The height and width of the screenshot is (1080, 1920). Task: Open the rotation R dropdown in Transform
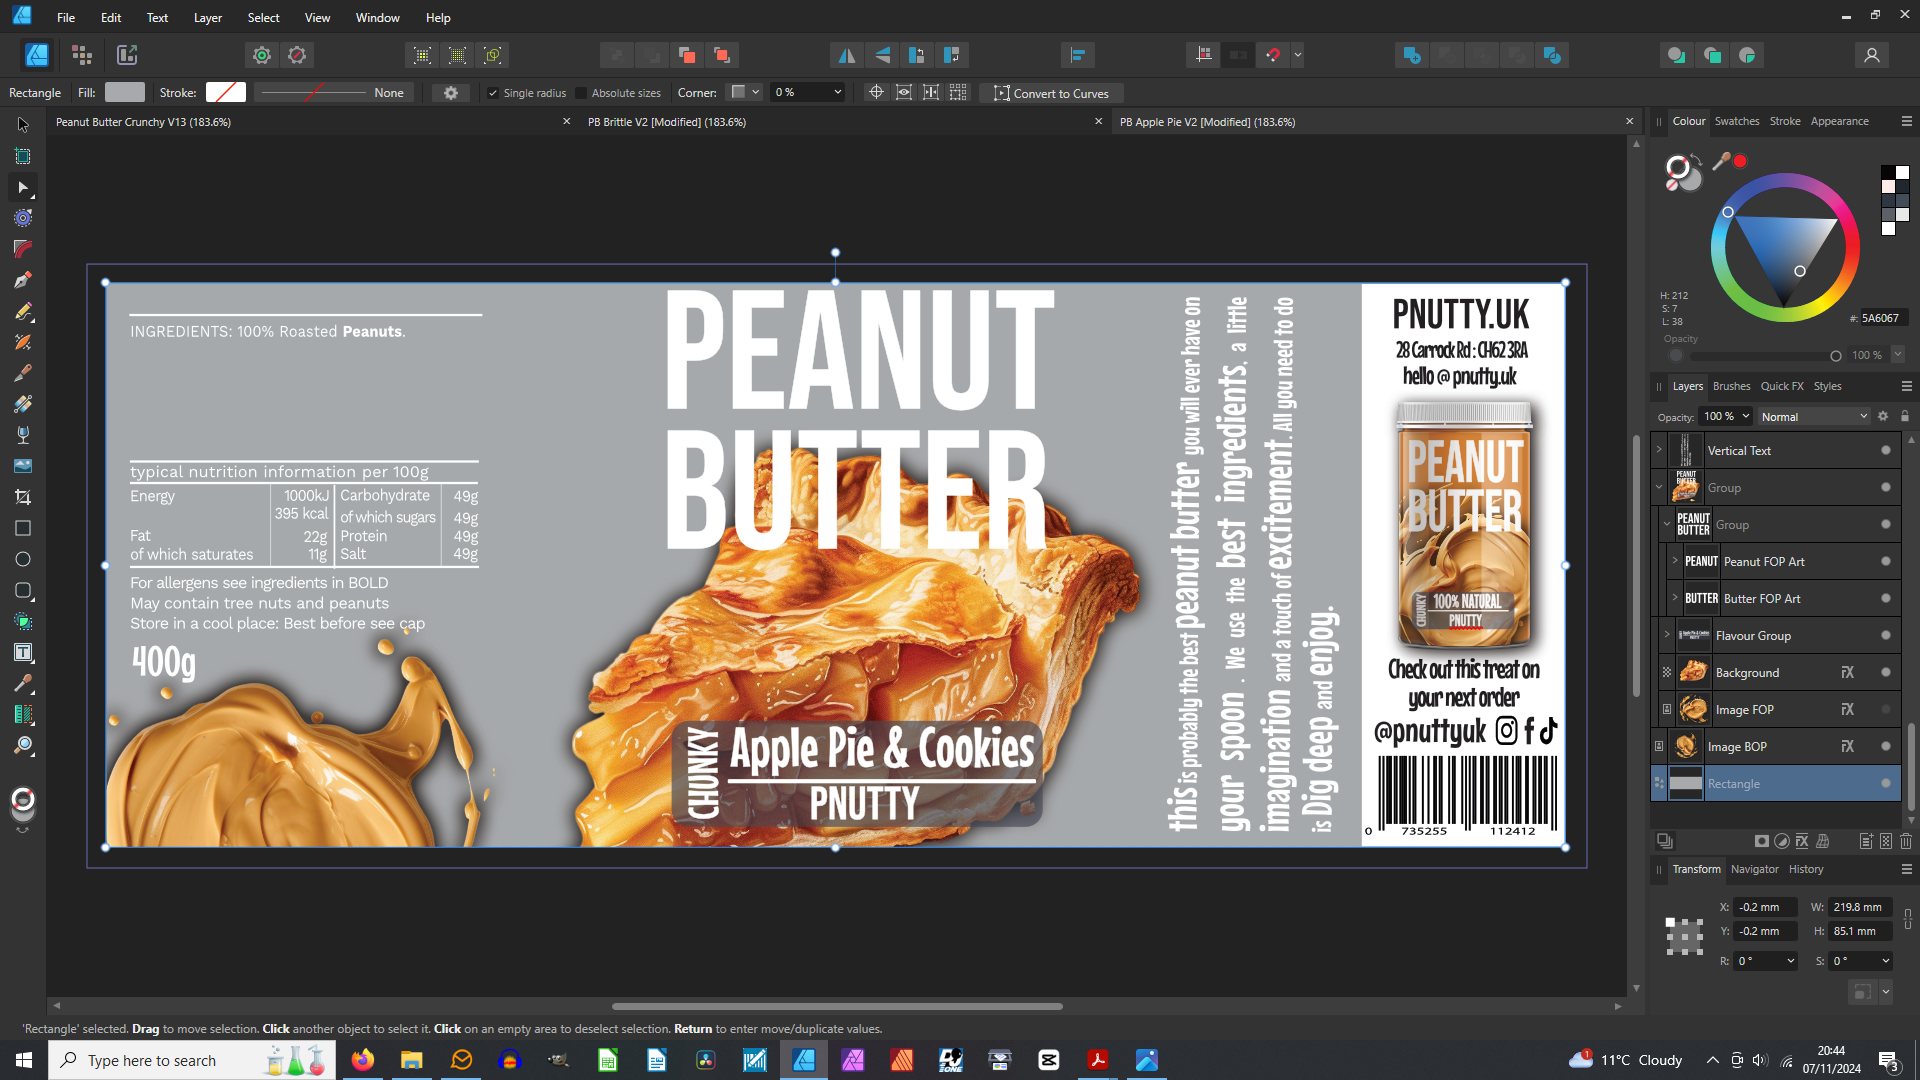(1790, 961)
